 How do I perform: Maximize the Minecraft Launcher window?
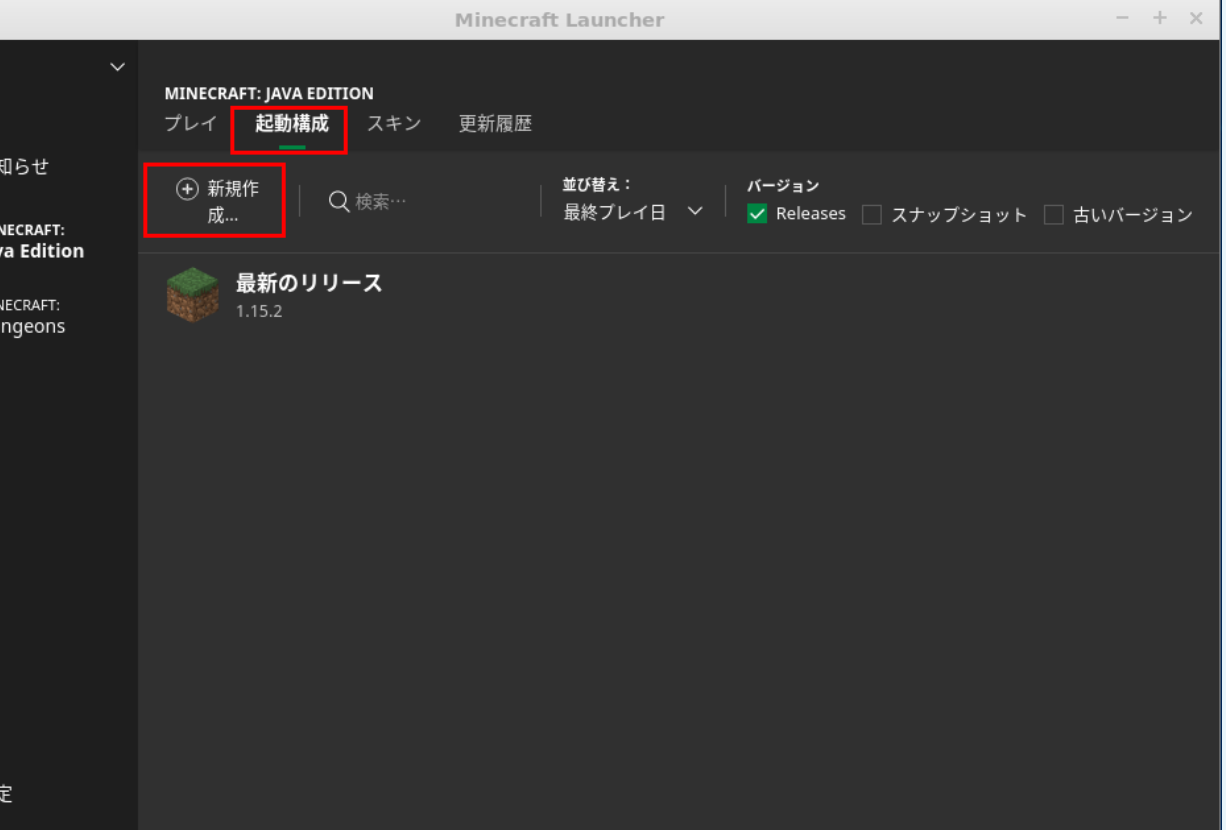click(x=1160, y=19)
